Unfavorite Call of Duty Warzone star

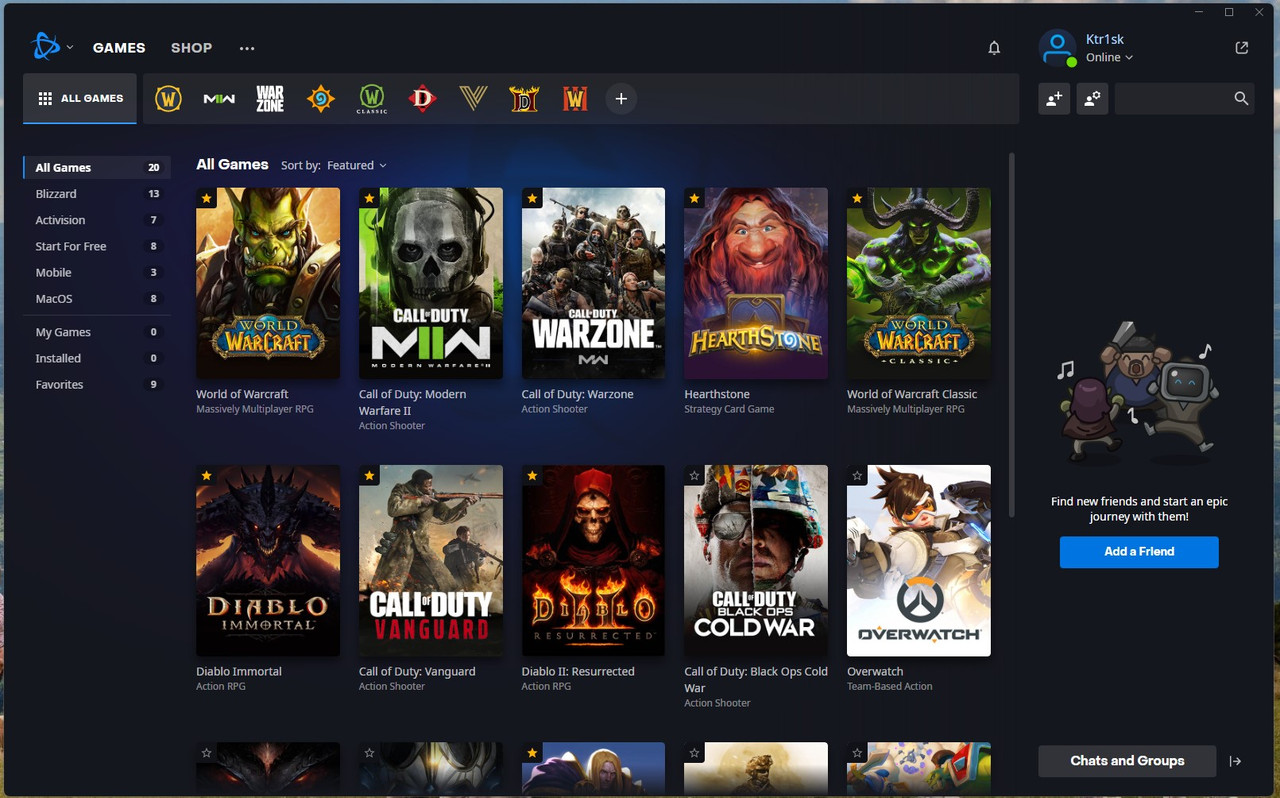pos(532,198)
